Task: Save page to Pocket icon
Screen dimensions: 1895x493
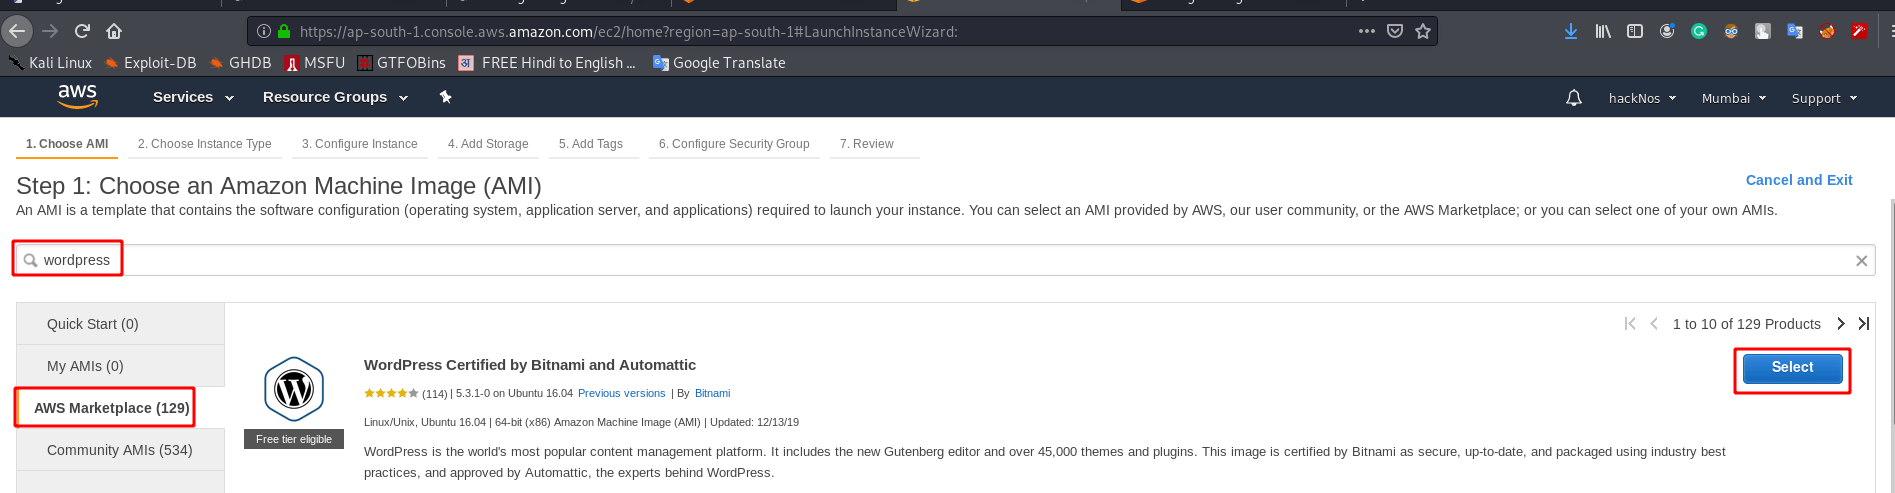Action: [x=1395, y=31]
